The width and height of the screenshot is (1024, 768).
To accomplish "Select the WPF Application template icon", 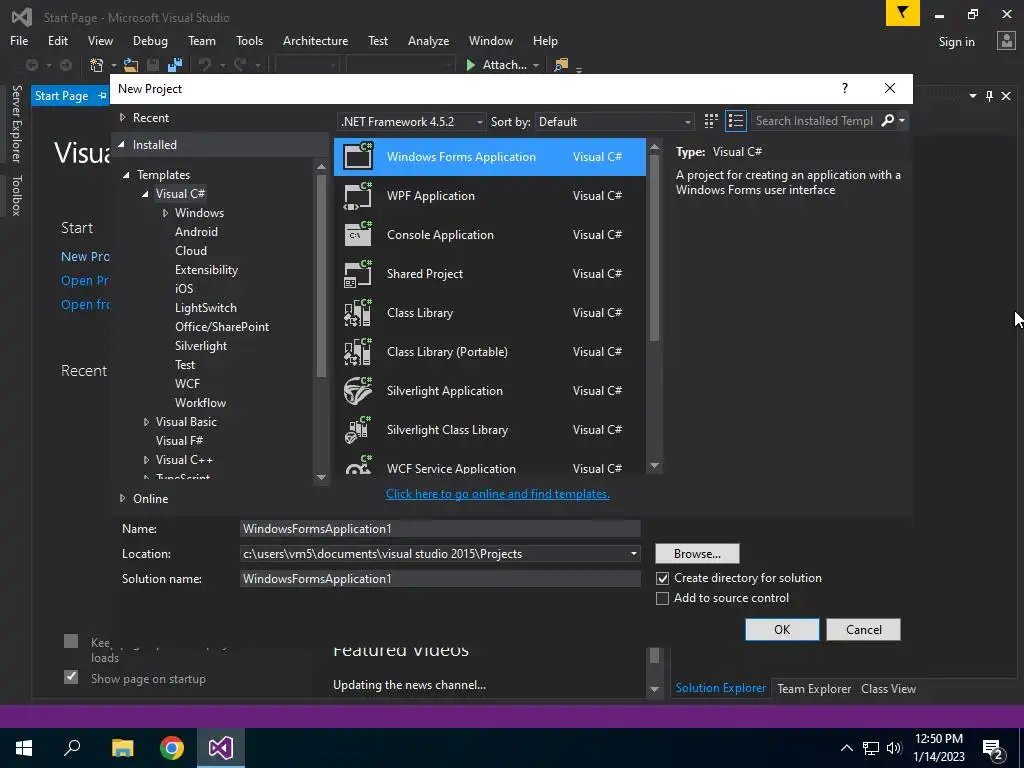I will pos(358,195).
